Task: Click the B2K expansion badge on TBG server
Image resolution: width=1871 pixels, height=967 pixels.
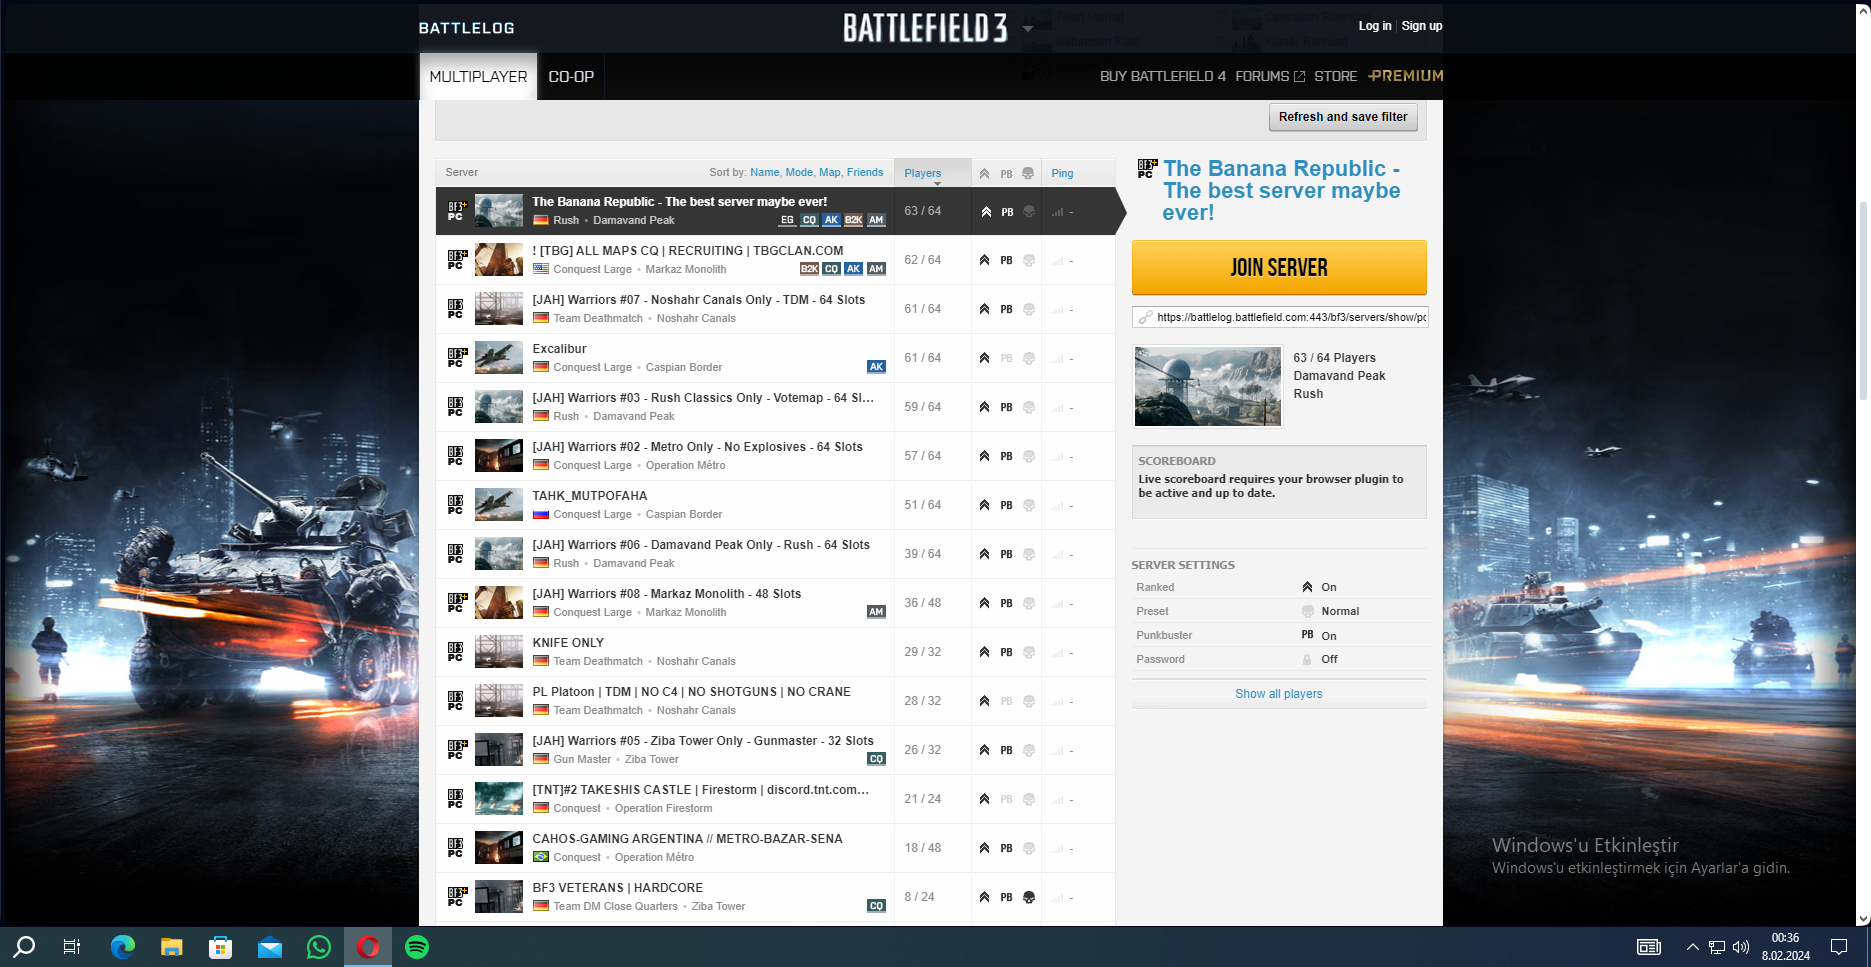Action: [x=810, y=269]
